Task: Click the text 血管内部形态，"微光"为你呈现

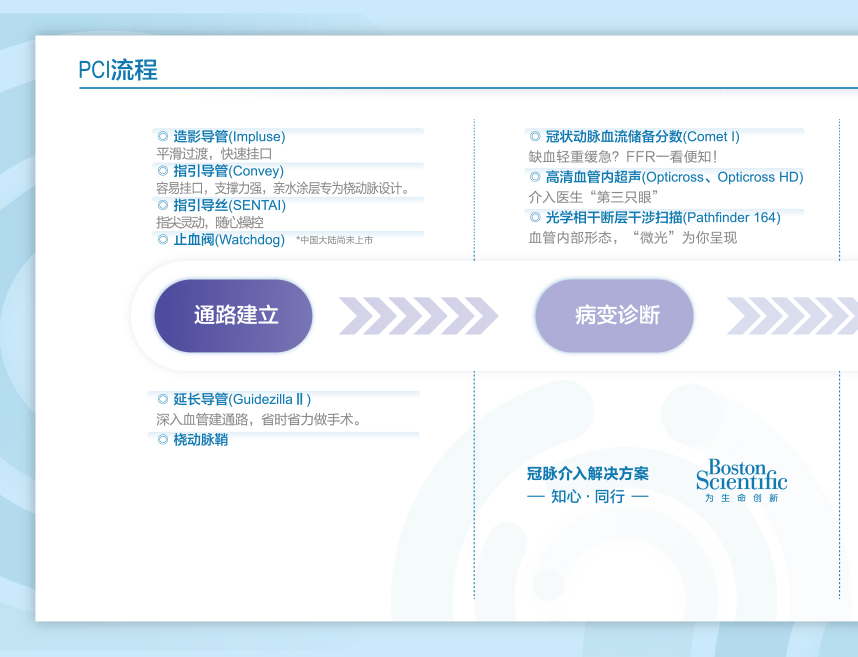Action: pos(633,237)
